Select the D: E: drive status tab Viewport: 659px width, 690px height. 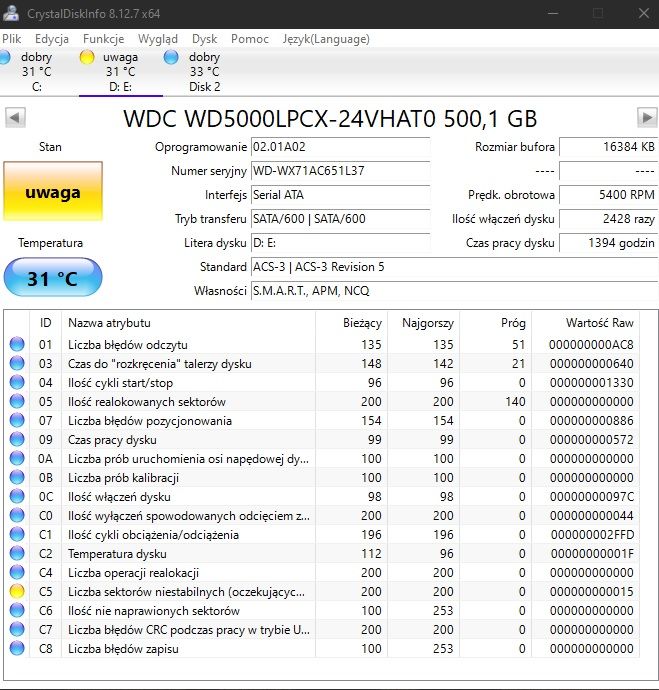click(x=121, y=72)
